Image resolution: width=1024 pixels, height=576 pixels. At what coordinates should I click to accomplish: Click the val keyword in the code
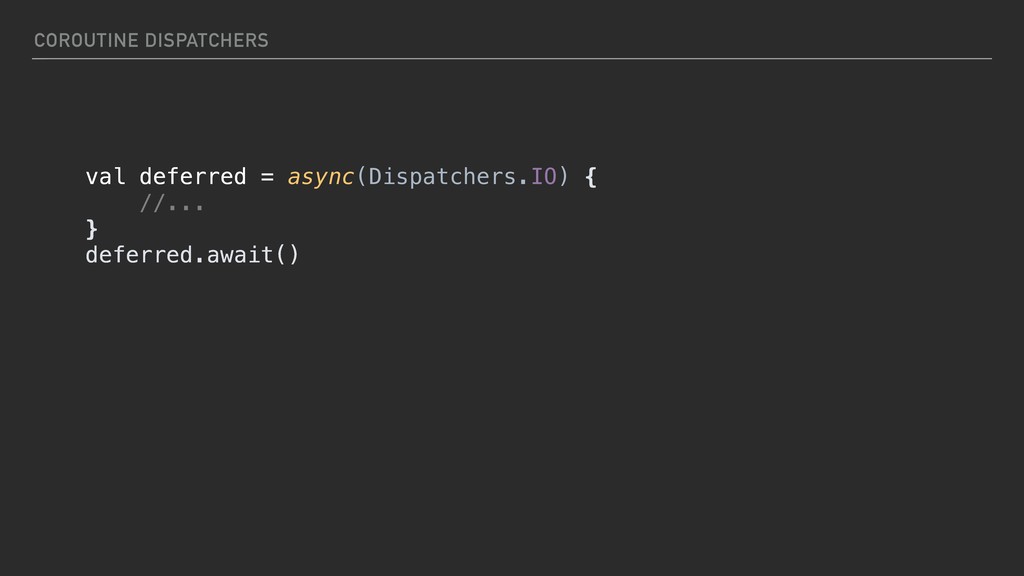coord(105,177)
